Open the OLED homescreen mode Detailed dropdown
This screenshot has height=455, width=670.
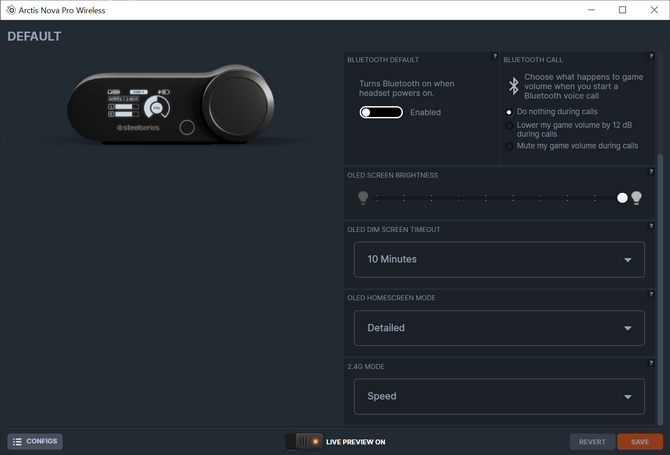tap(499, 328)
